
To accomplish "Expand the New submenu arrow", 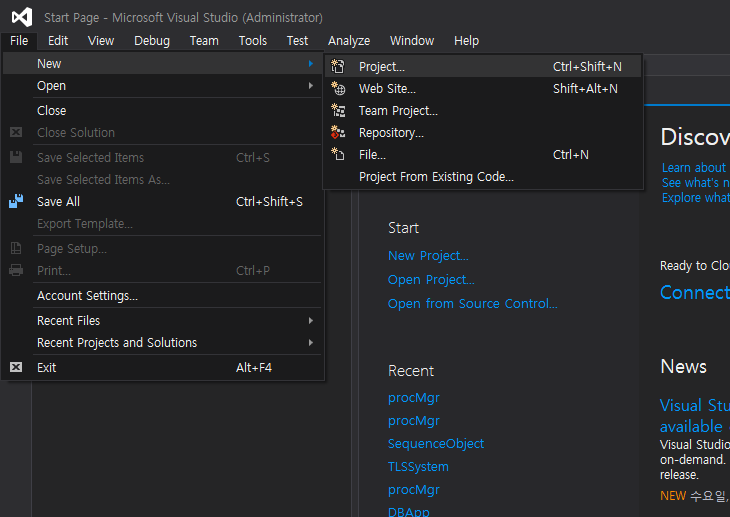I will [311, 63].
